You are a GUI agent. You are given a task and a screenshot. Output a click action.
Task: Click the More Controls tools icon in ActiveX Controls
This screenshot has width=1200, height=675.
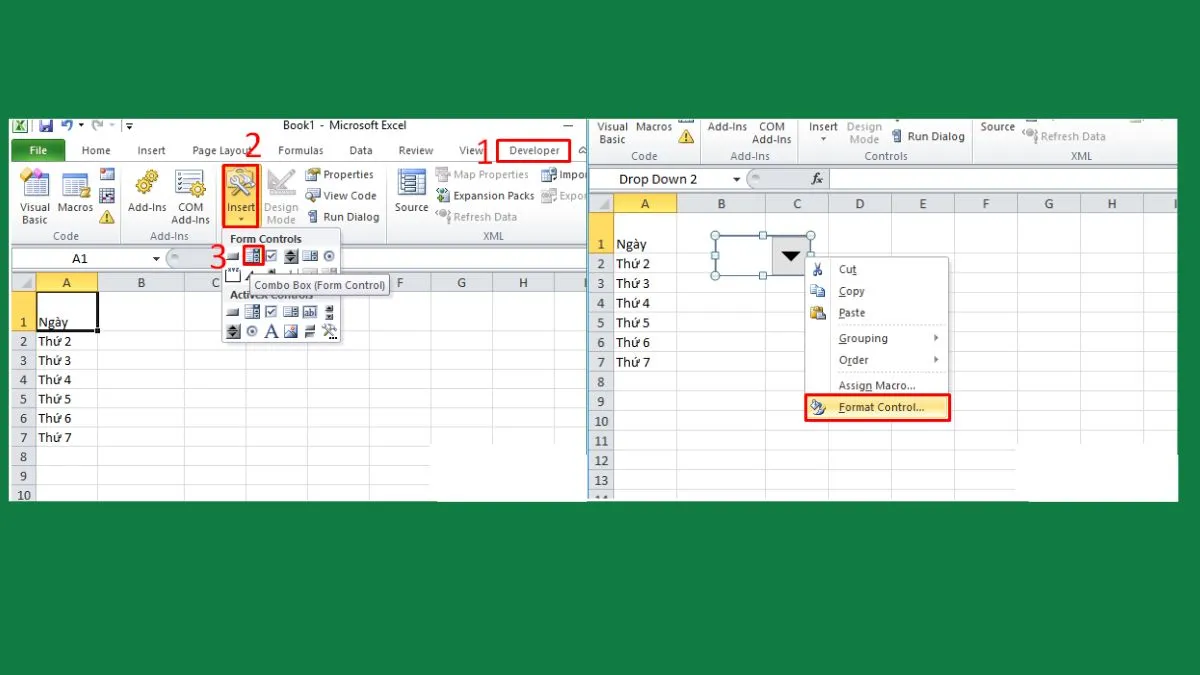pos(329,332)
